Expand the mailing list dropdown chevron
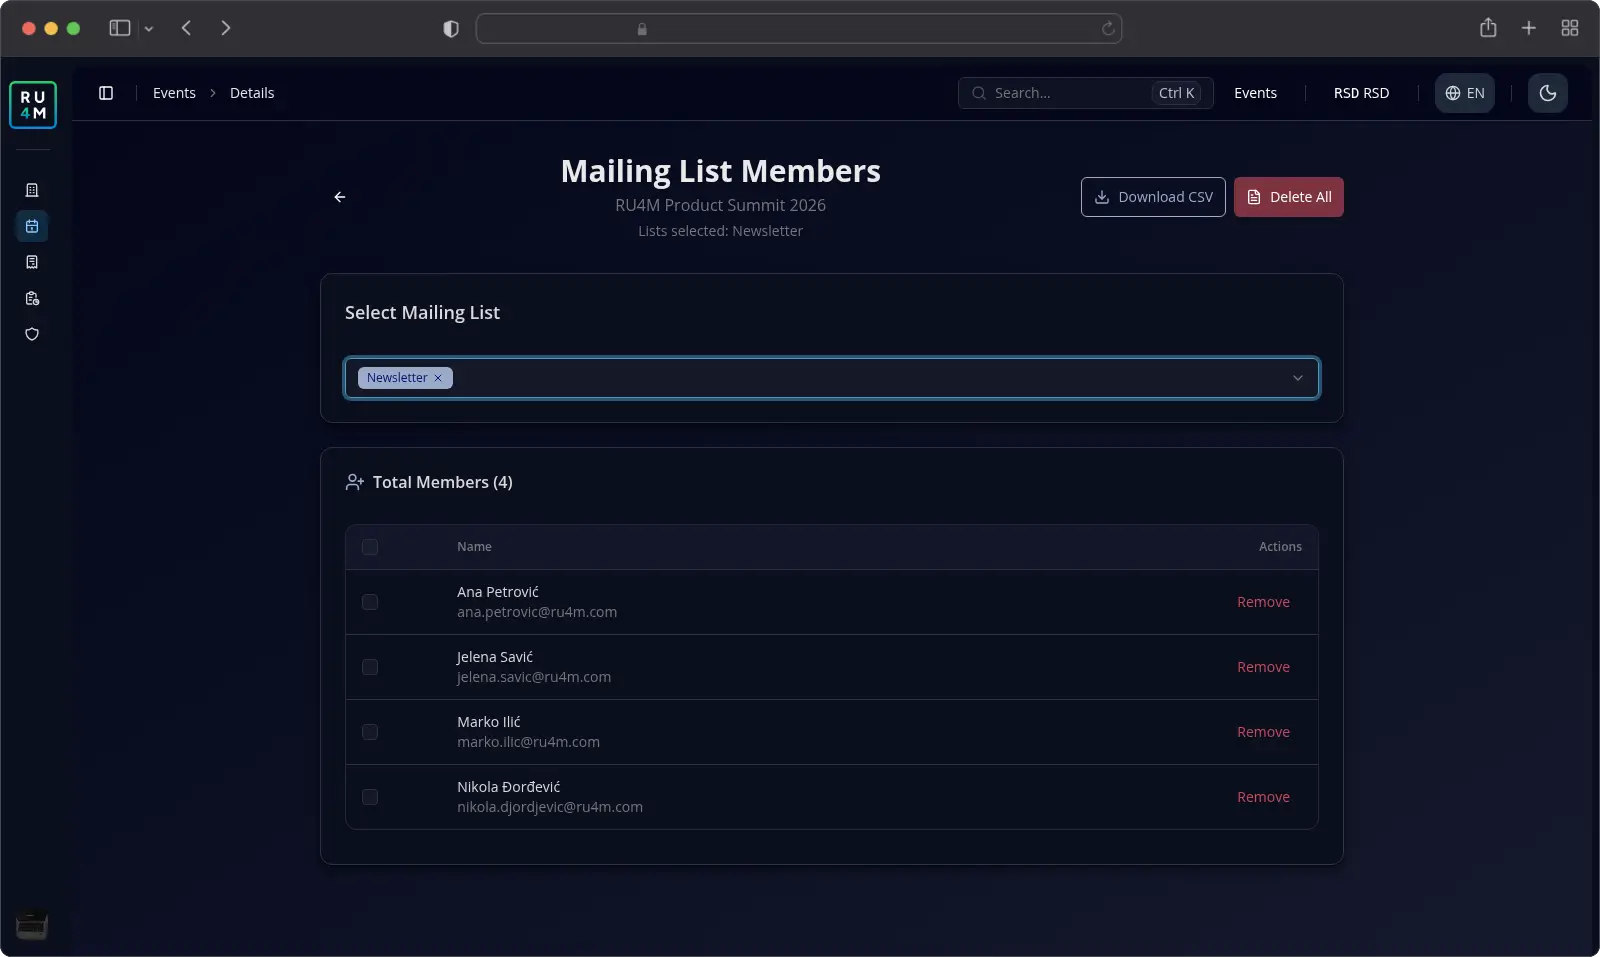Viewport: 1600px width, 957px height. [1298, 378]
